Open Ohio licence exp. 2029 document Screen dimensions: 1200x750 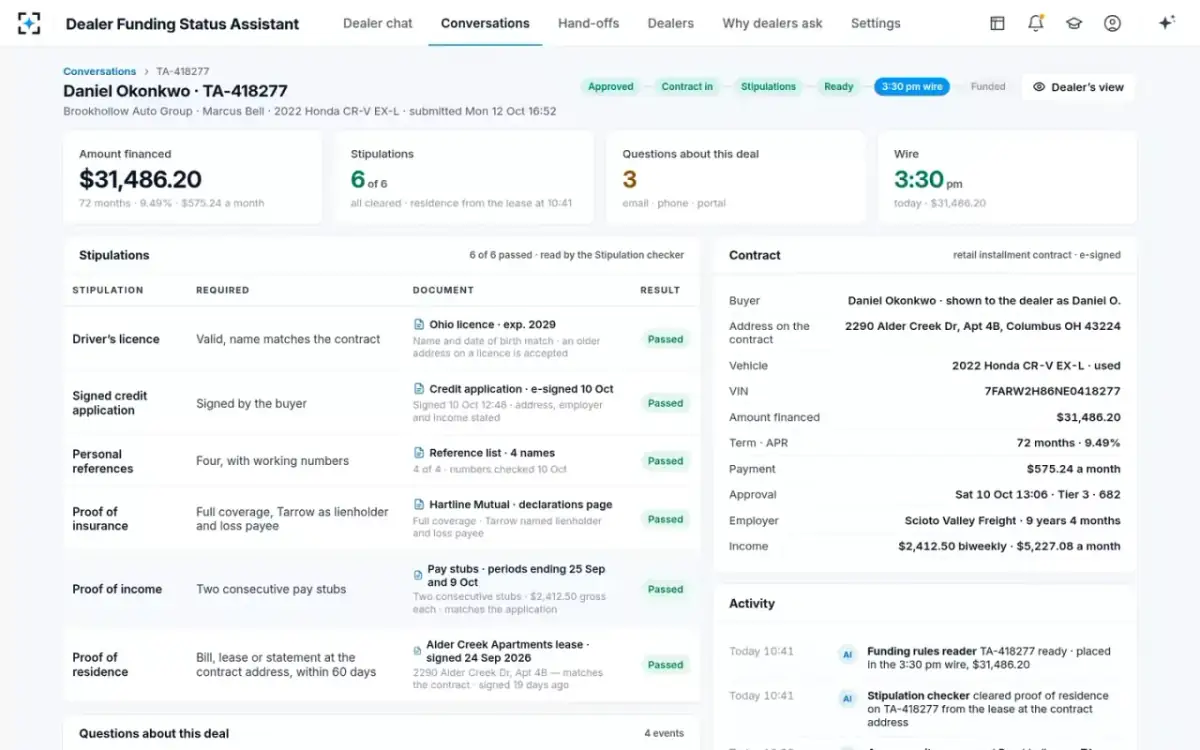click(x=492, y=324)
